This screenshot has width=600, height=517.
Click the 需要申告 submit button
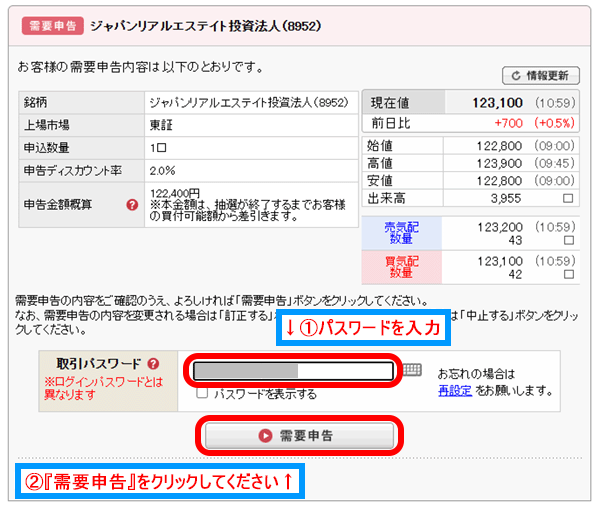pos(299,435)
